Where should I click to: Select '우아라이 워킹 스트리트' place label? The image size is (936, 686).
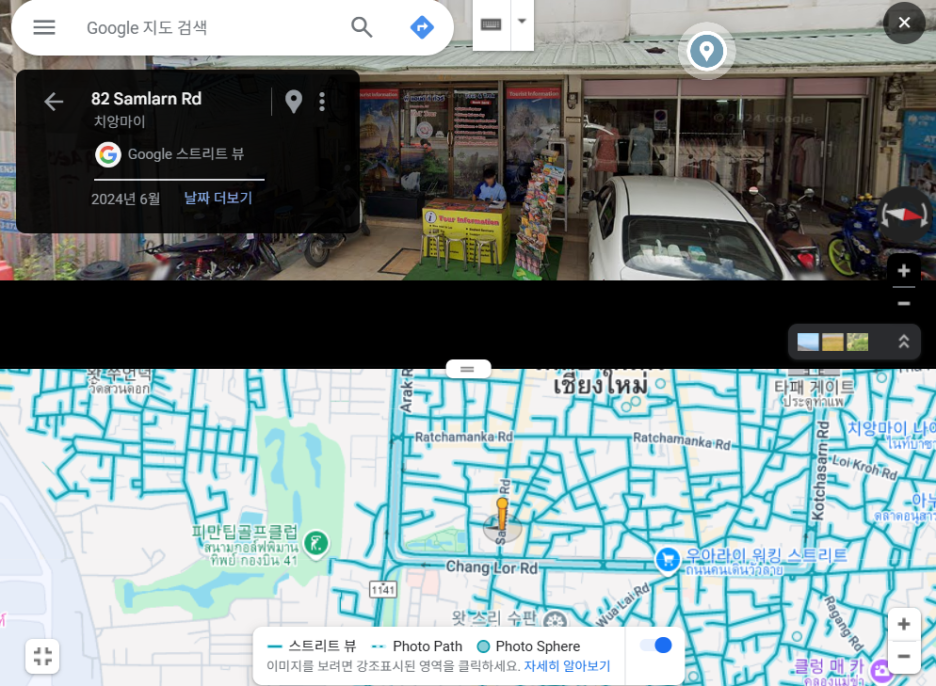(766, 555)
